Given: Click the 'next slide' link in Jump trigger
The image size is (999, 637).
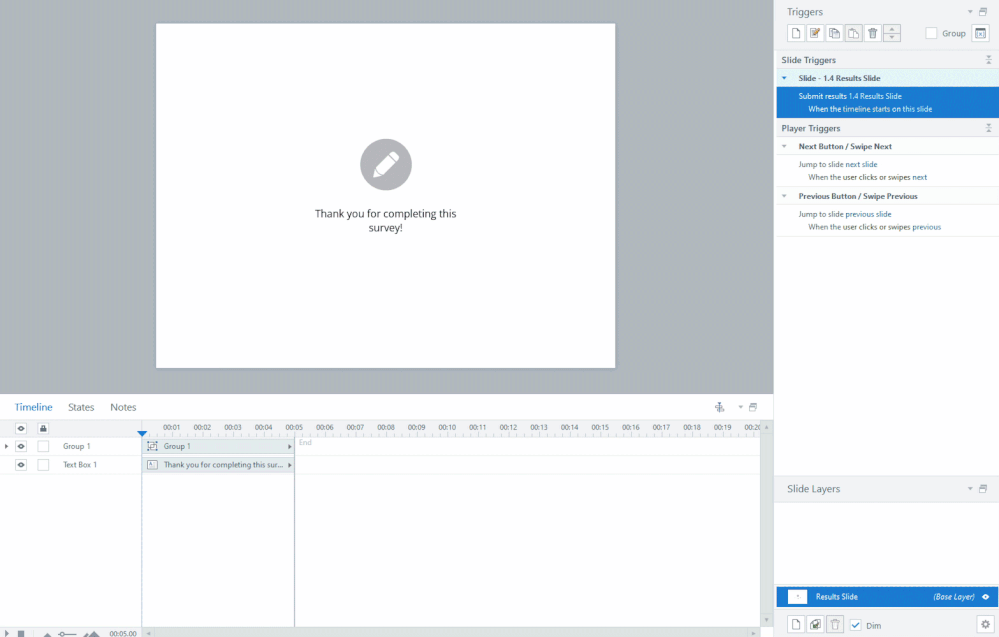Looking at the screenshot, I should 861,164.
